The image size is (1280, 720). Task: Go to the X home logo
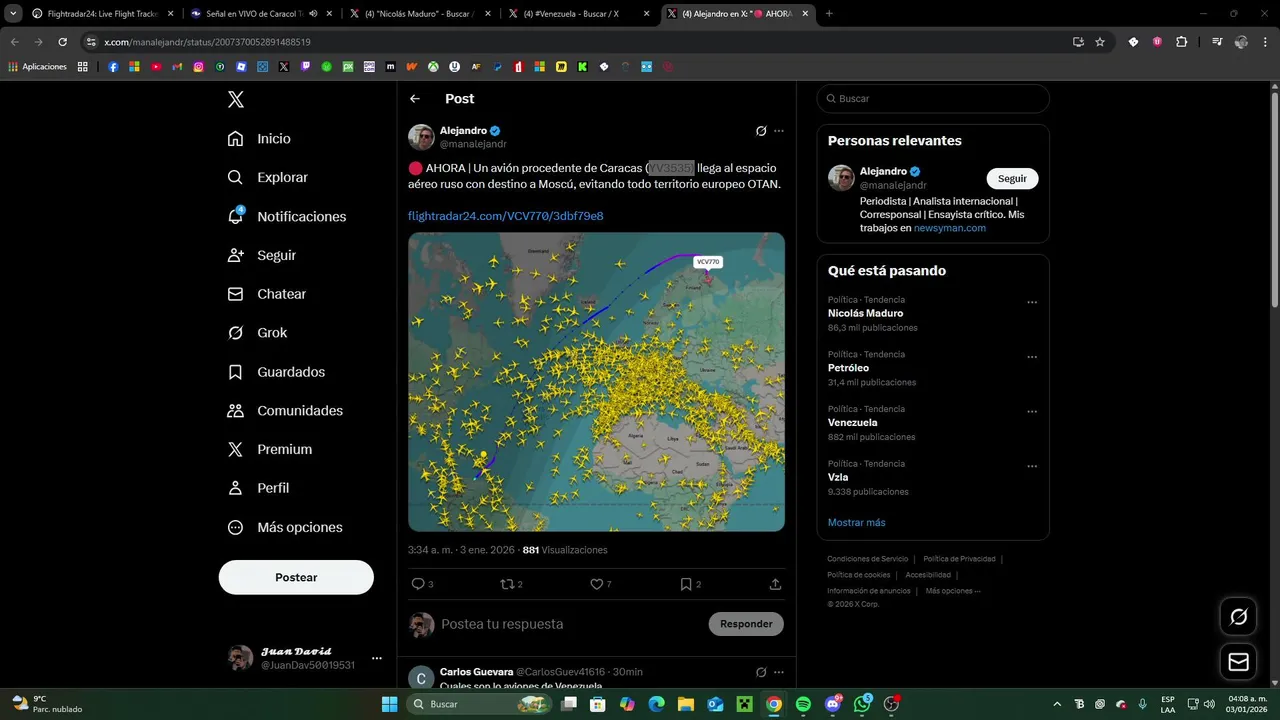click(x=236, y=99)
